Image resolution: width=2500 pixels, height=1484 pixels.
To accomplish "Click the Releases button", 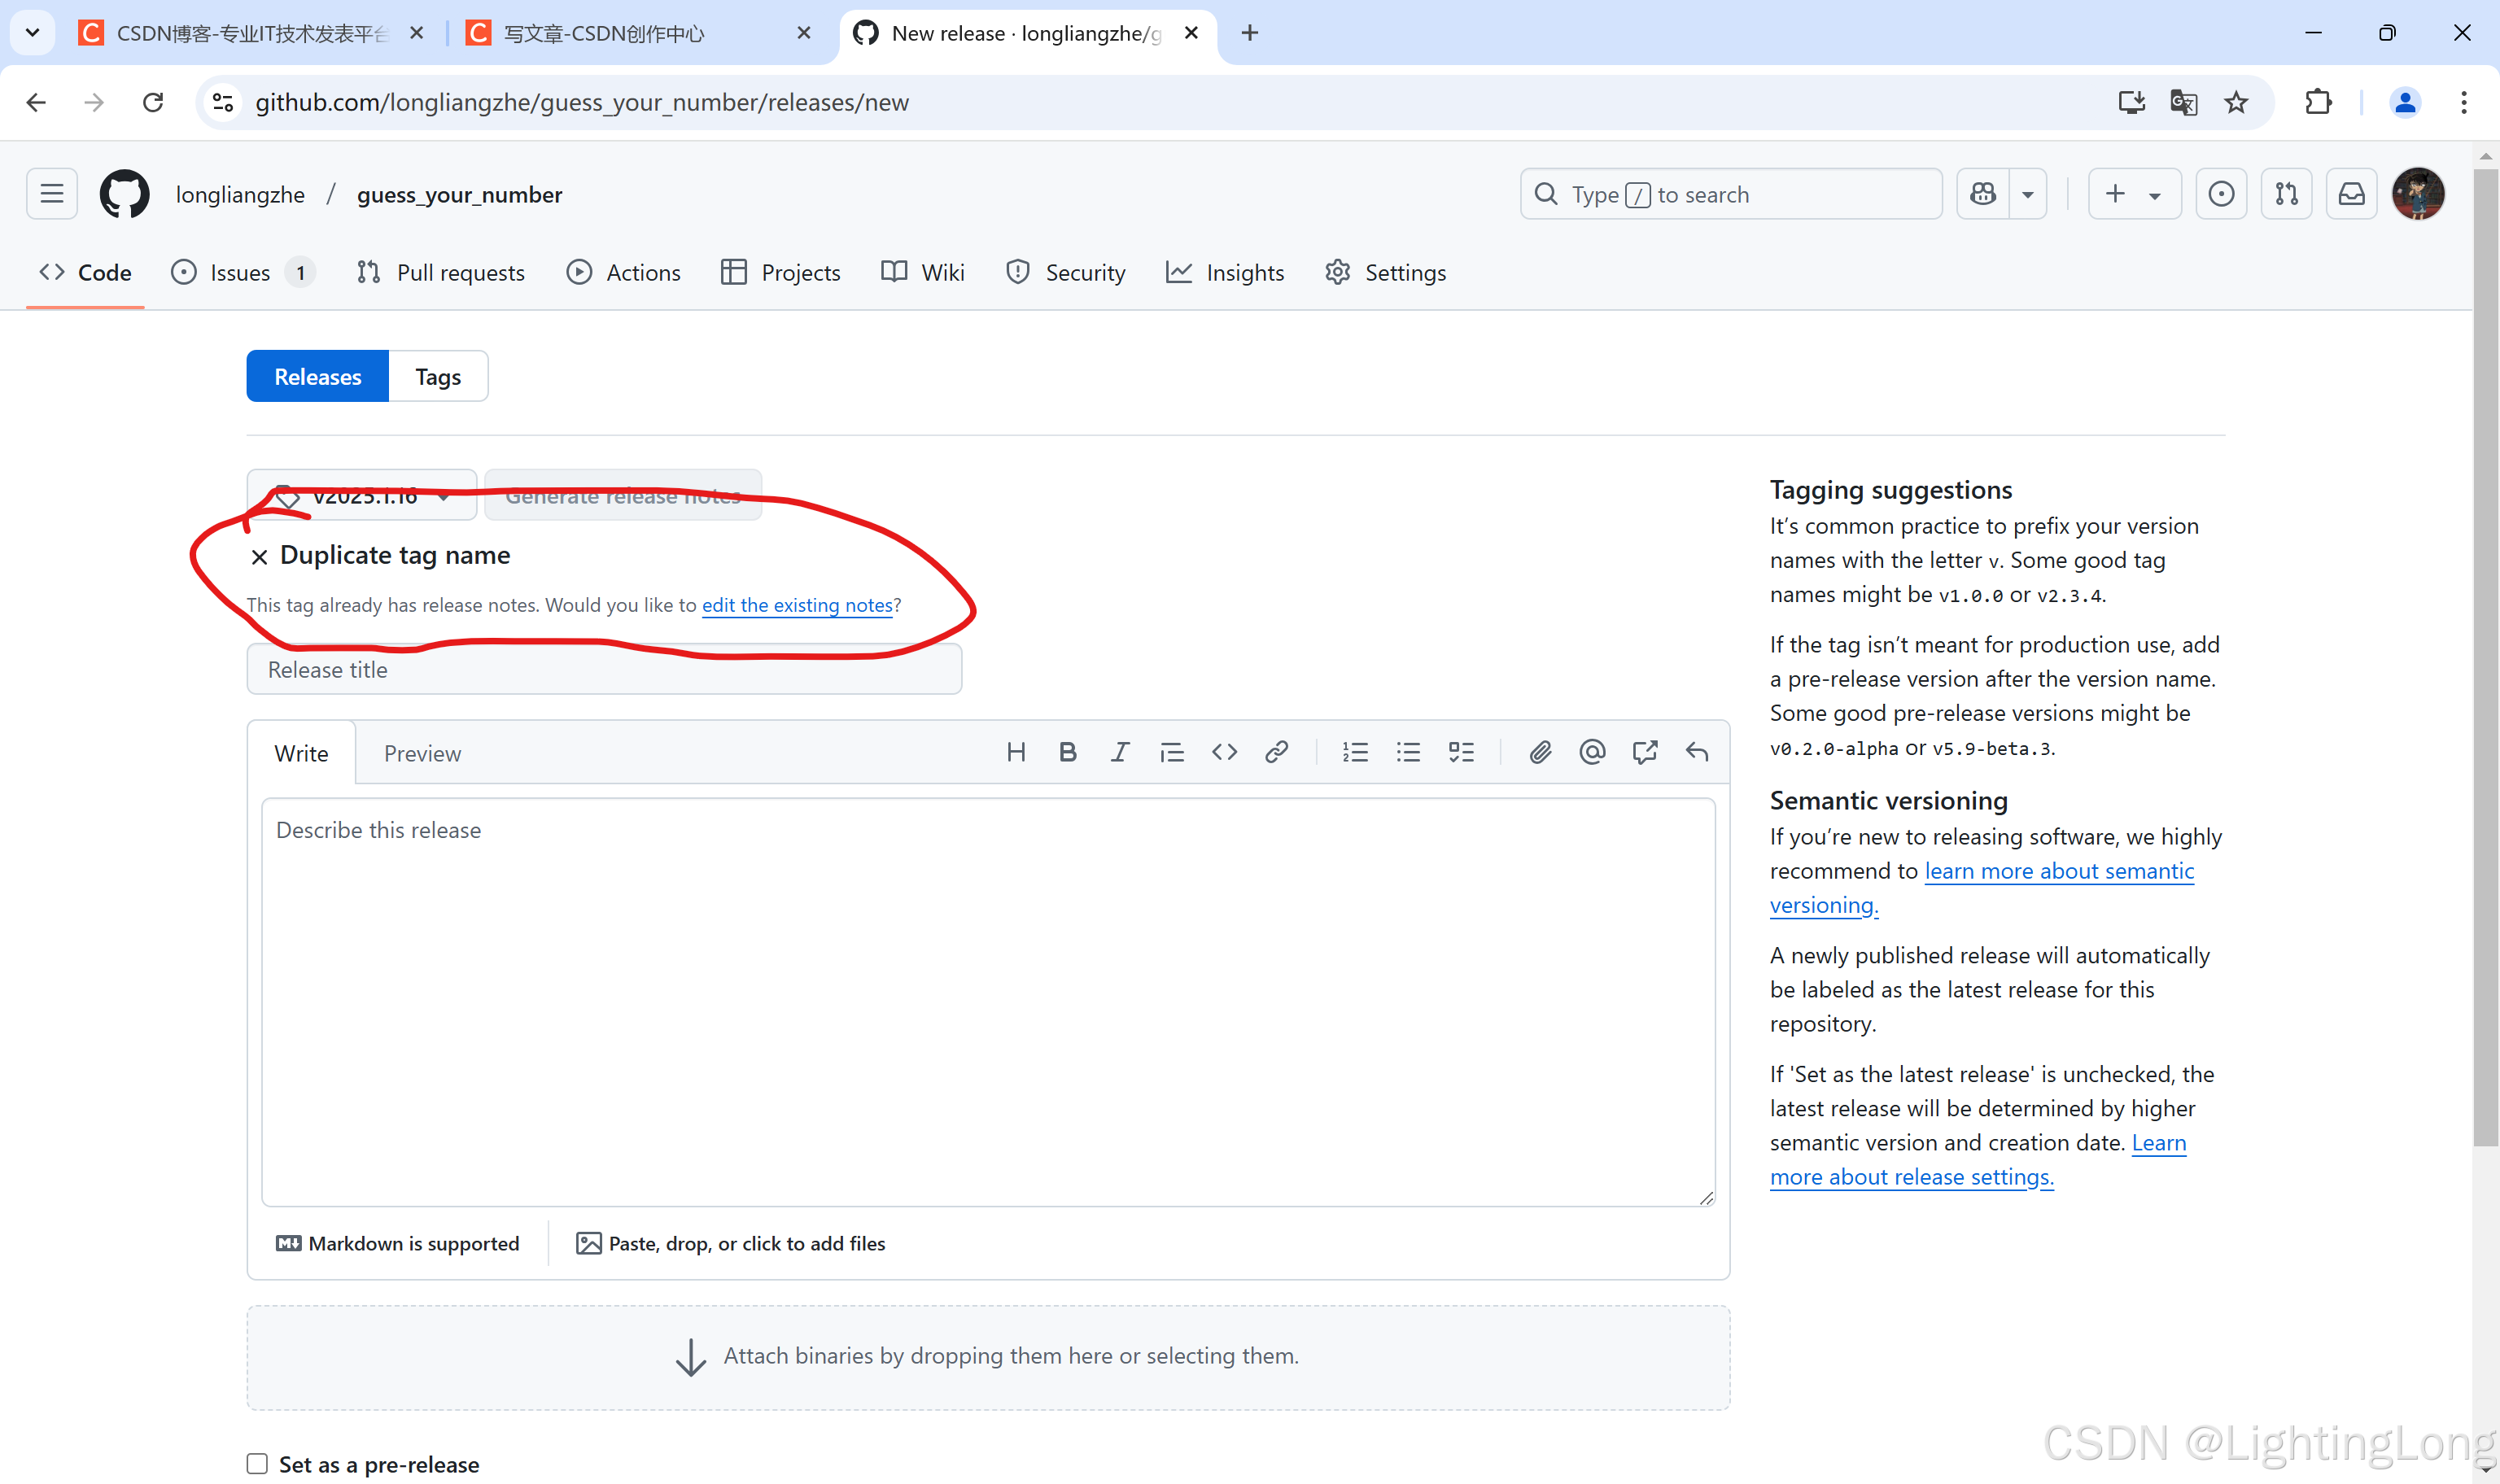I will (x=317, y=377).
